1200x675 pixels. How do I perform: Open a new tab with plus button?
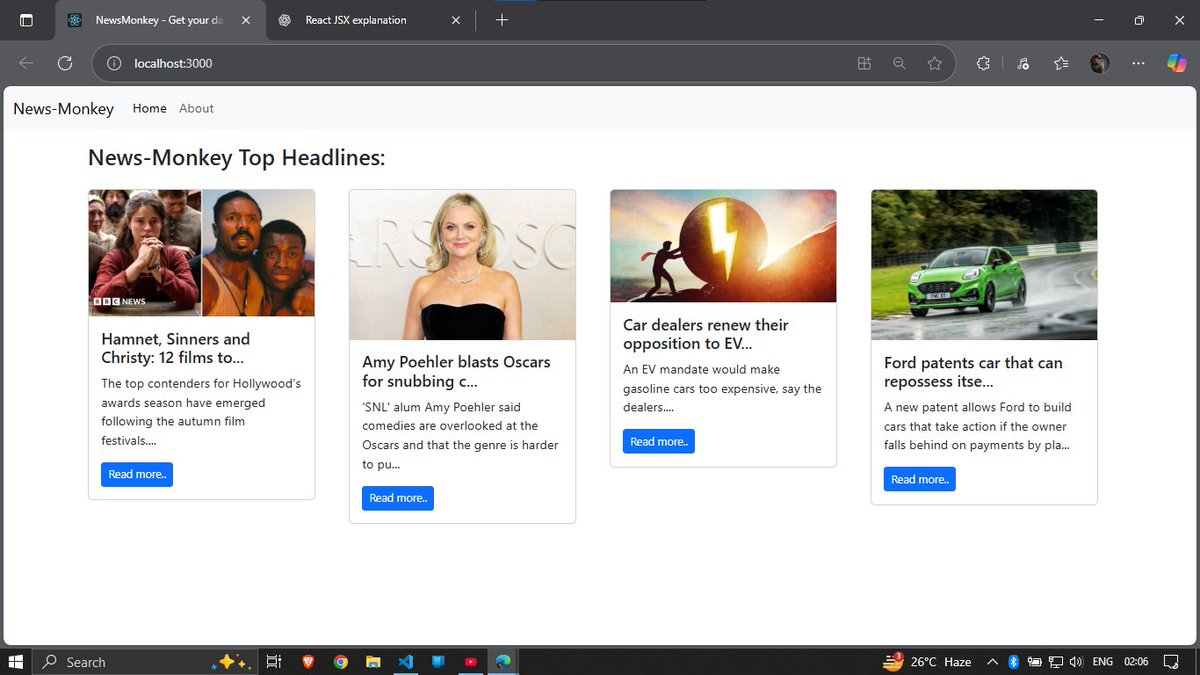(502, 20)
